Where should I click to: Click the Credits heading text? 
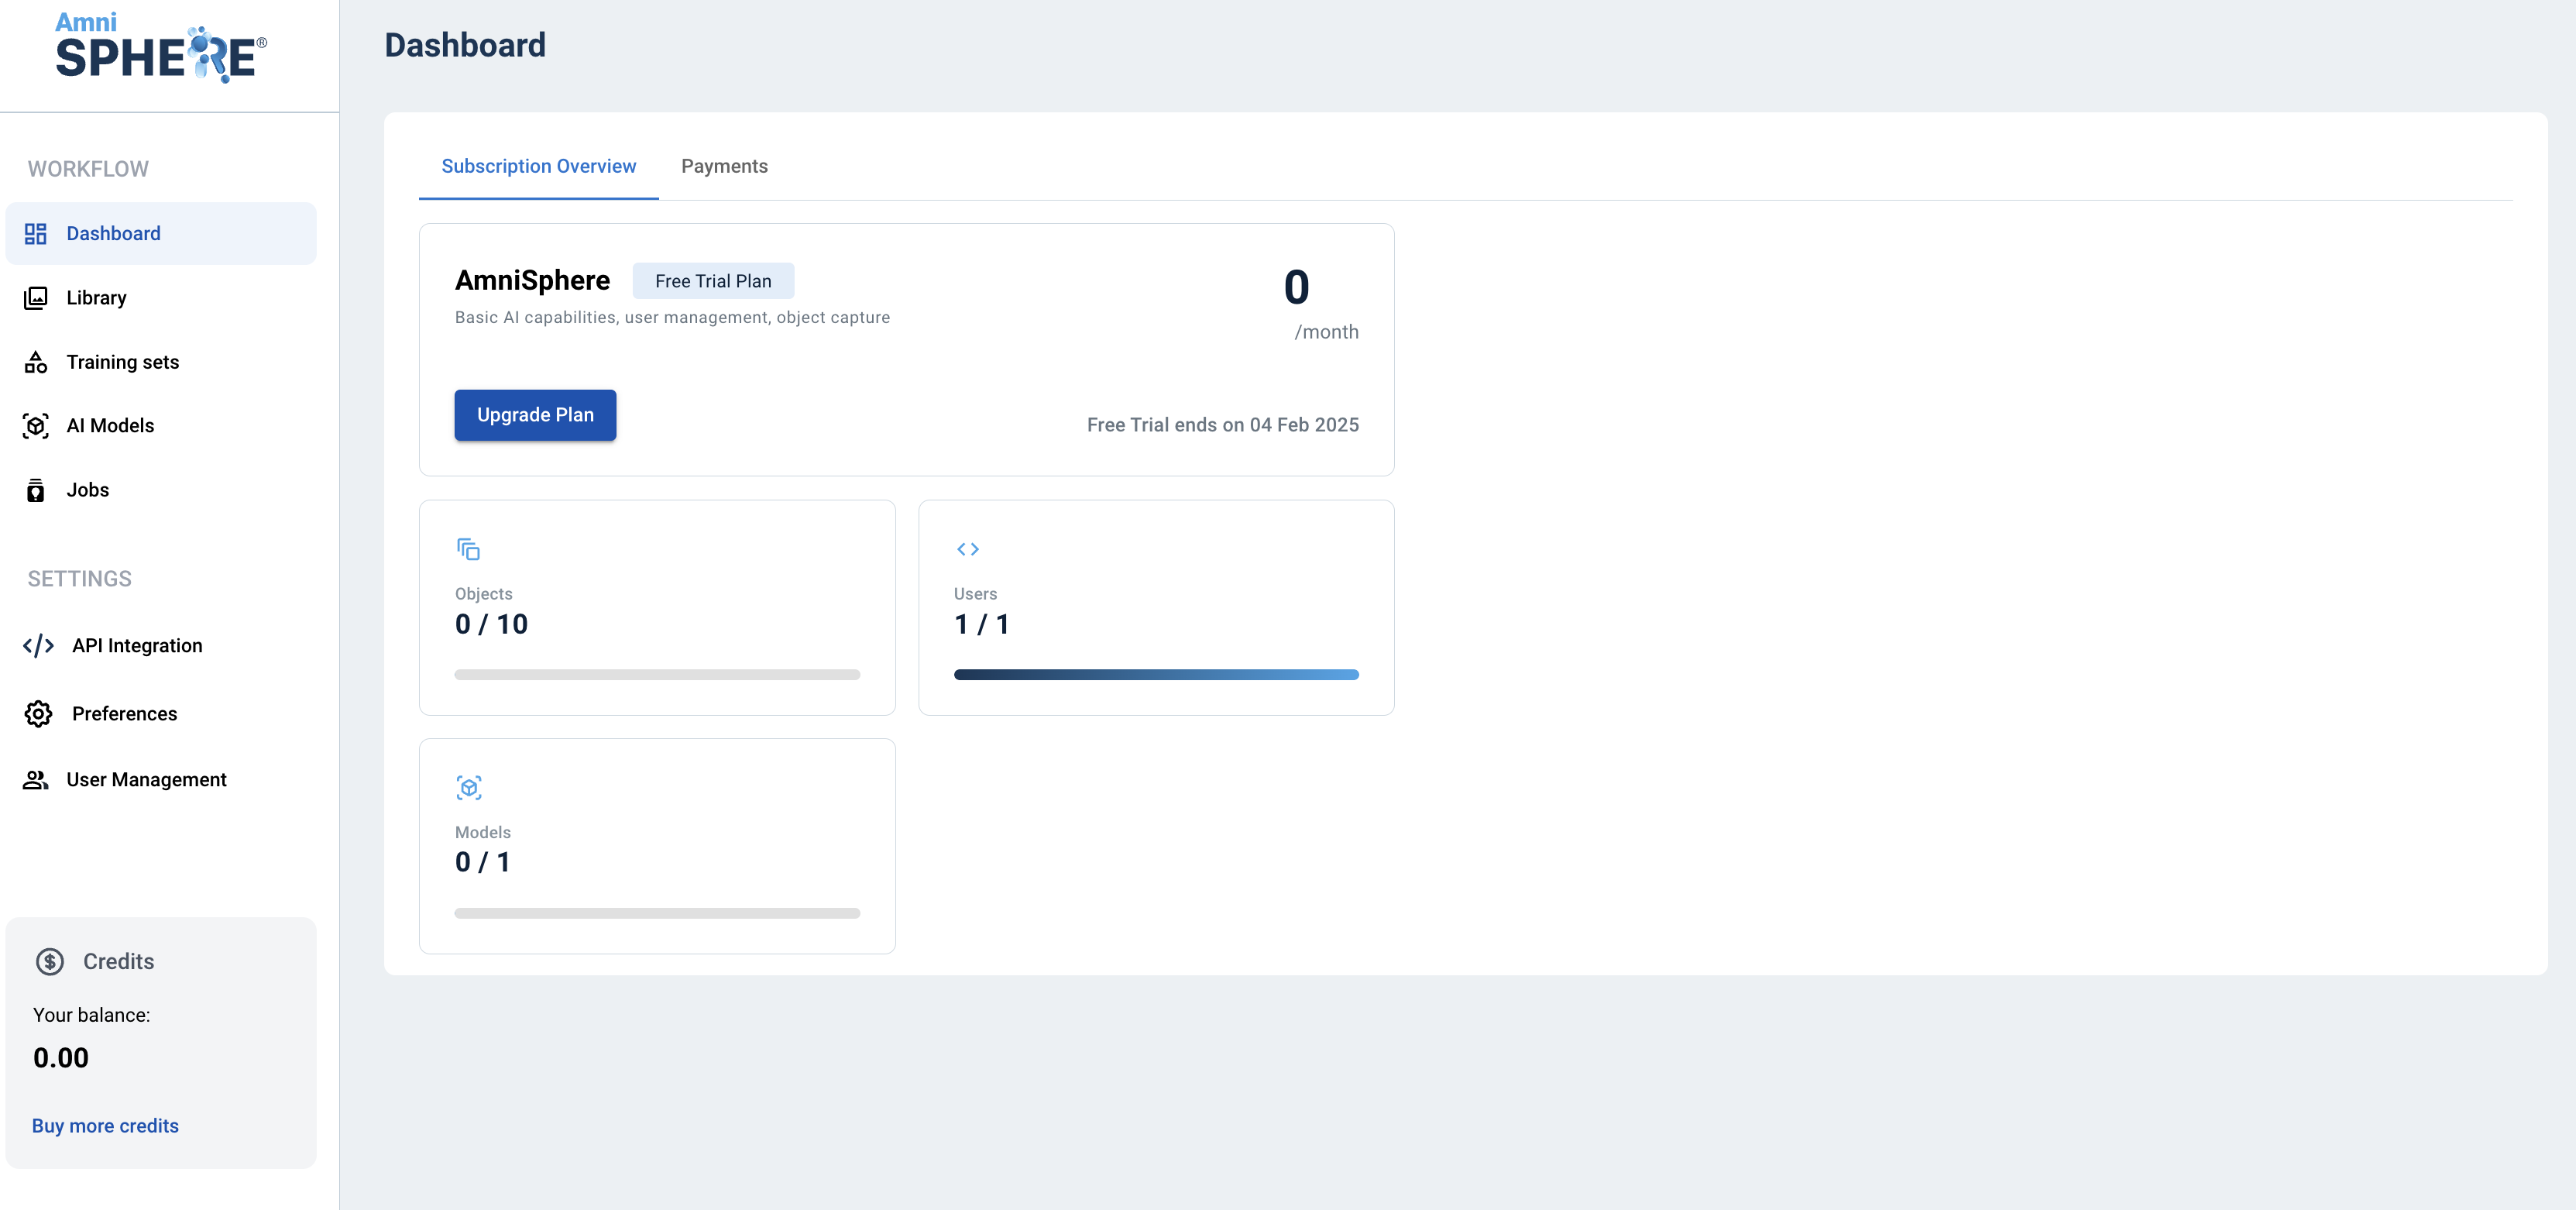point(119,962)
